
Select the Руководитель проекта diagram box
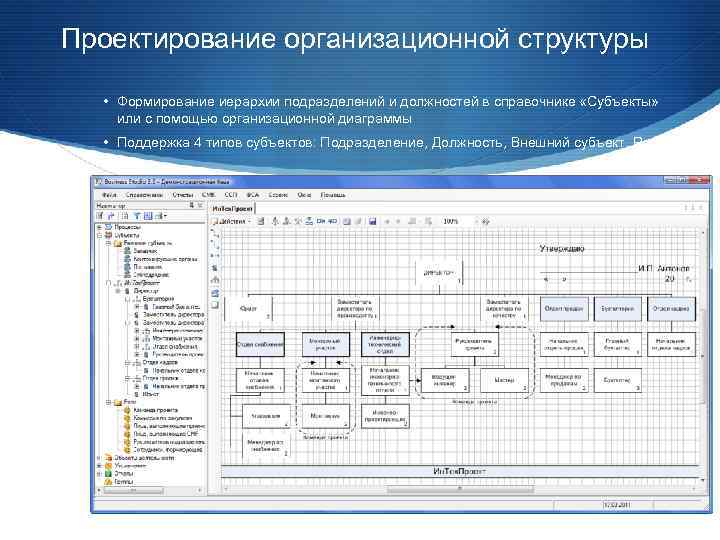click(x=474, y=344)
